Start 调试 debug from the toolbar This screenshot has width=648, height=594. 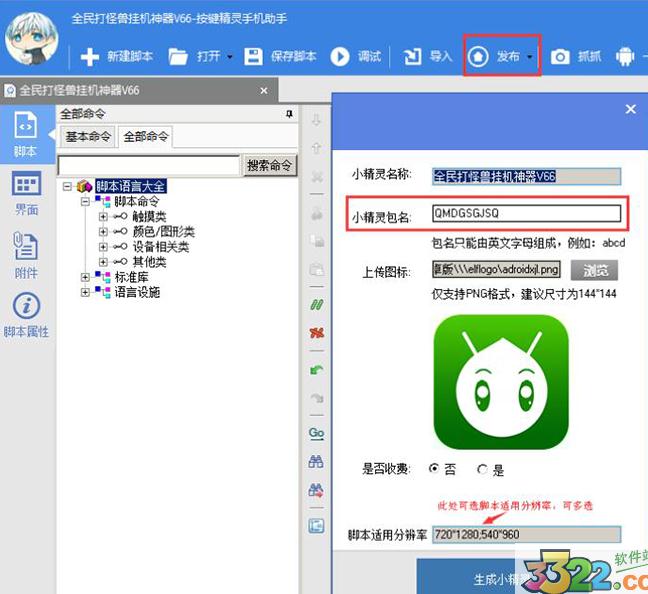pyautogui.click(x=356, y=57)
